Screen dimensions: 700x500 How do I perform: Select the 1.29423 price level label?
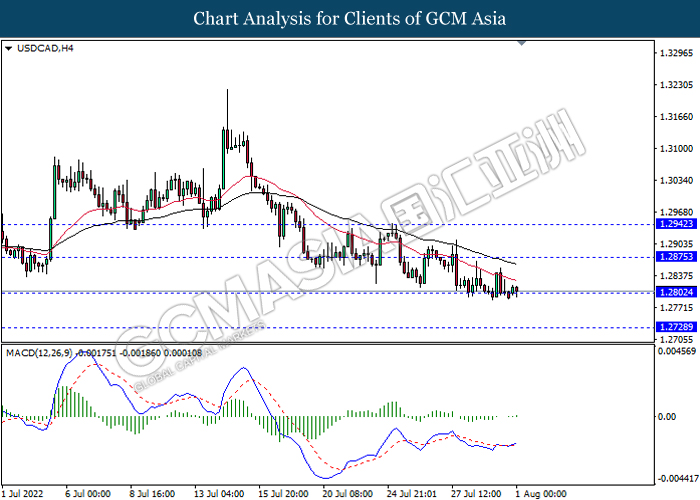pos(676,224)
